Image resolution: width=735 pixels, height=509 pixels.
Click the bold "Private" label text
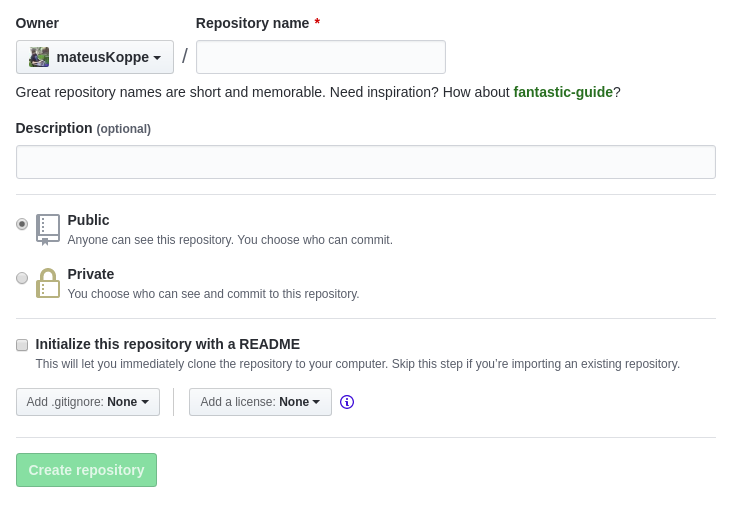point(91,274)
